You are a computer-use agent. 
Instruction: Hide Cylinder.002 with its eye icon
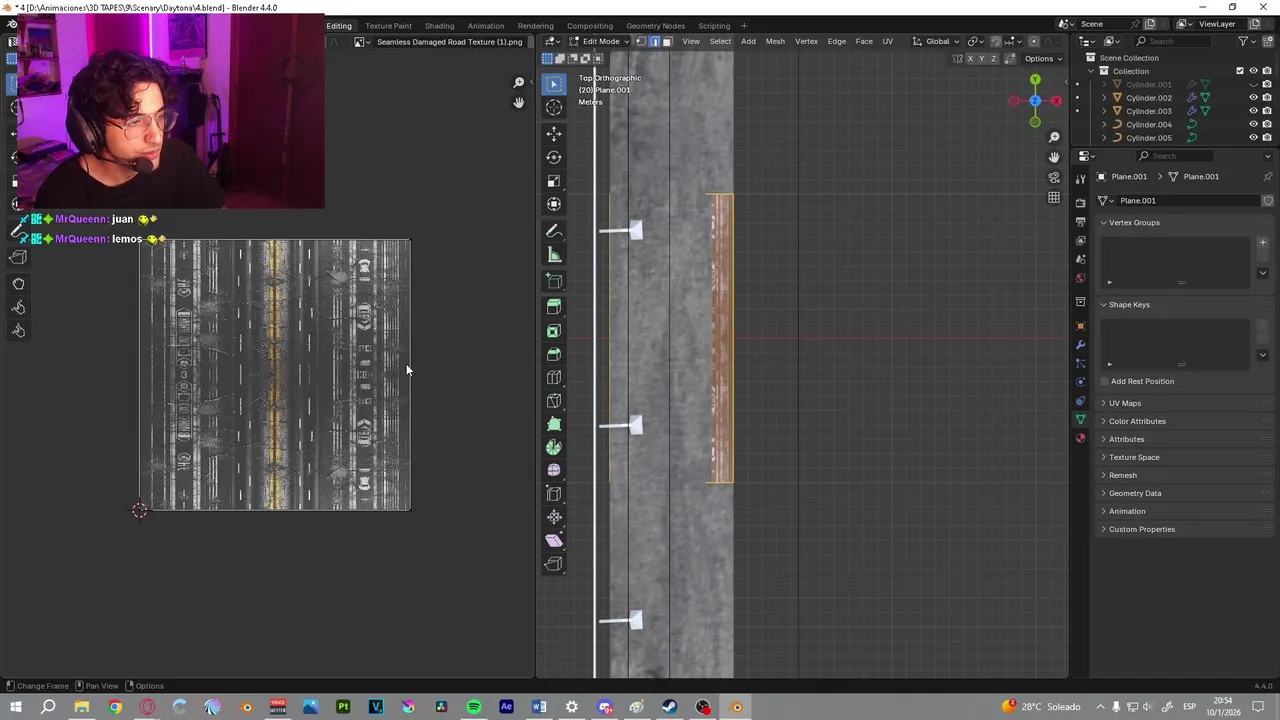[x=1253, y=98]
